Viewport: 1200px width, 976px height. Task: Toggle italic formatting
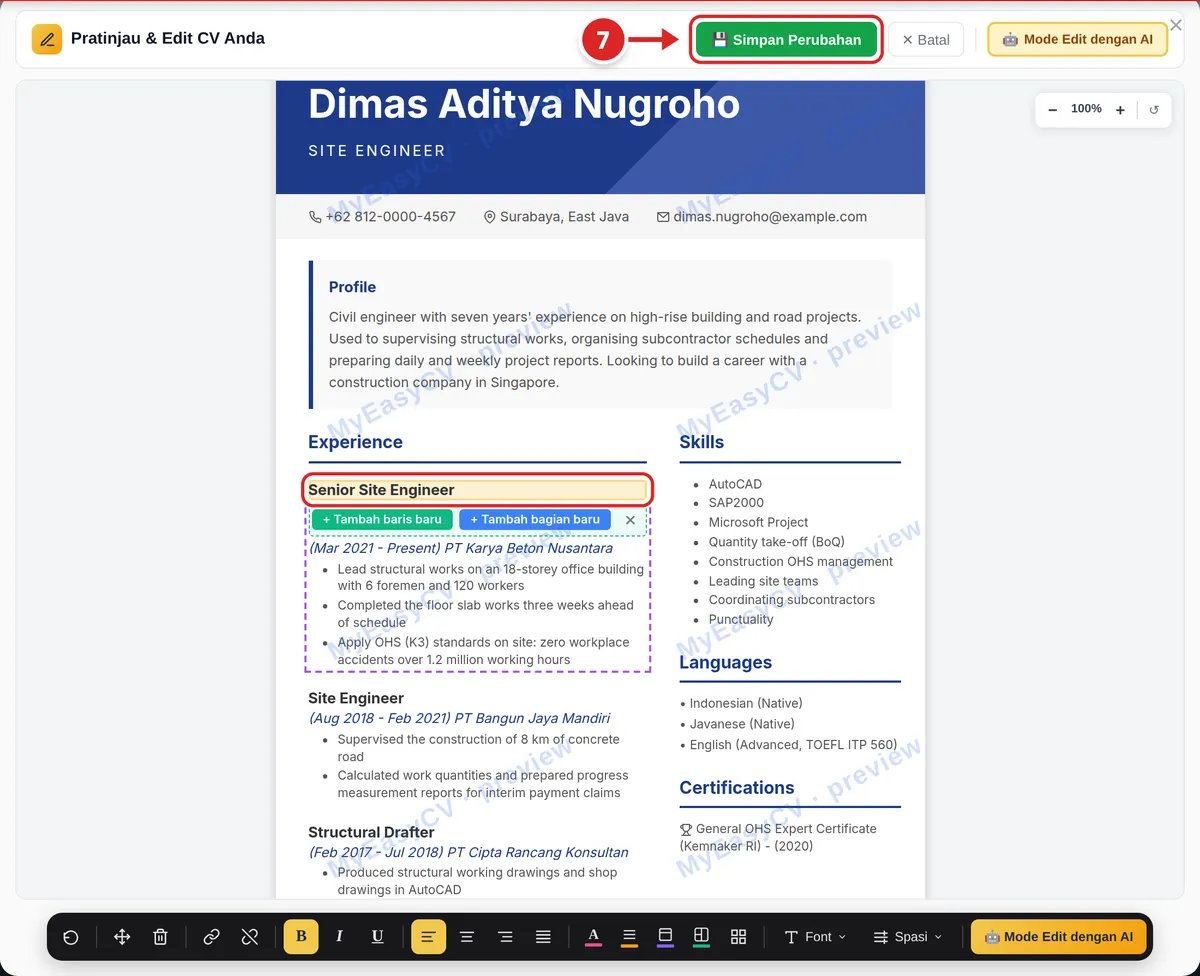click(339, 937)
